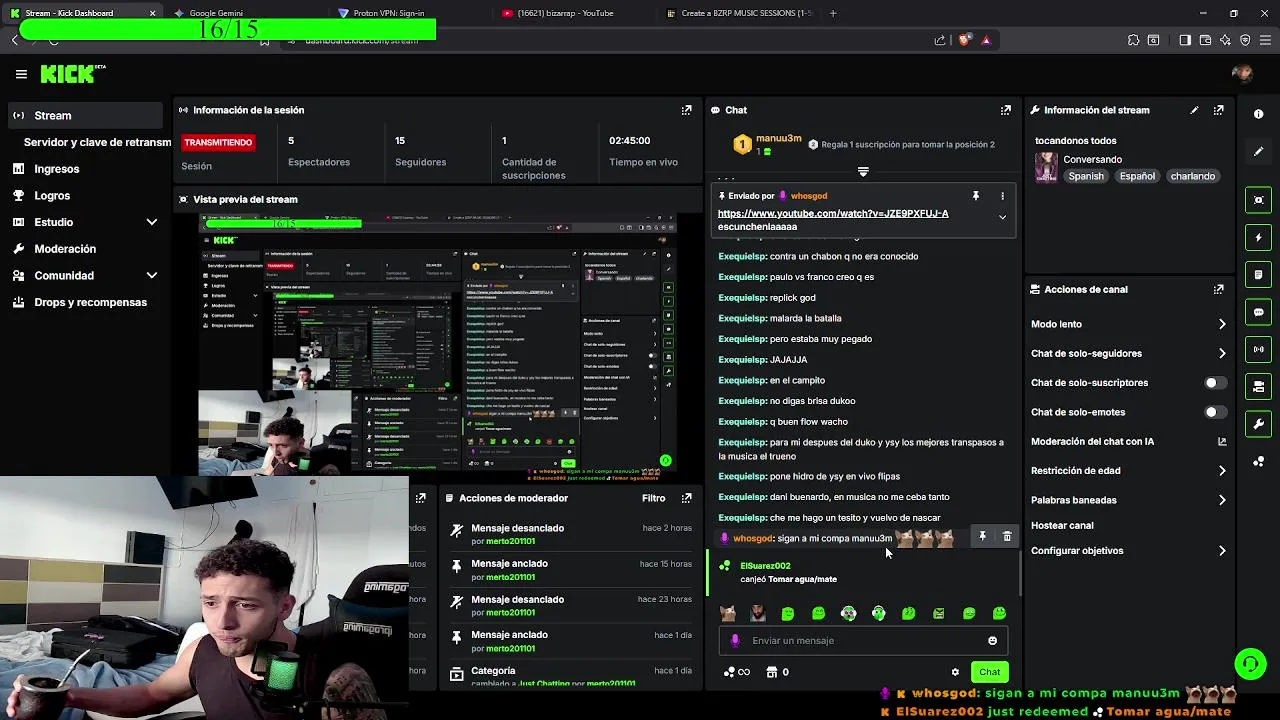The width and height of the screenshot is (1280, 720).
Task: Open the Brave Leo AI sparkle icon
Action: [1225, 40]
